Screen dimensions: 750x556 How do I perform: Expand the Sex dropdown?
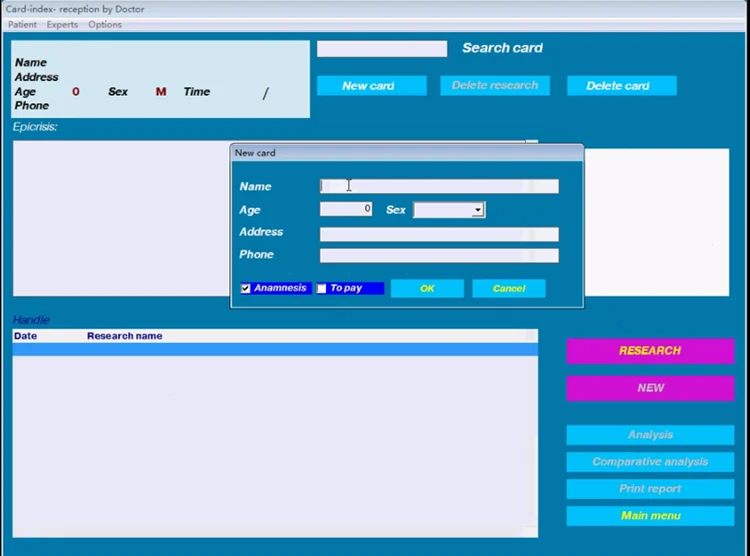click(x=477, y=210)
